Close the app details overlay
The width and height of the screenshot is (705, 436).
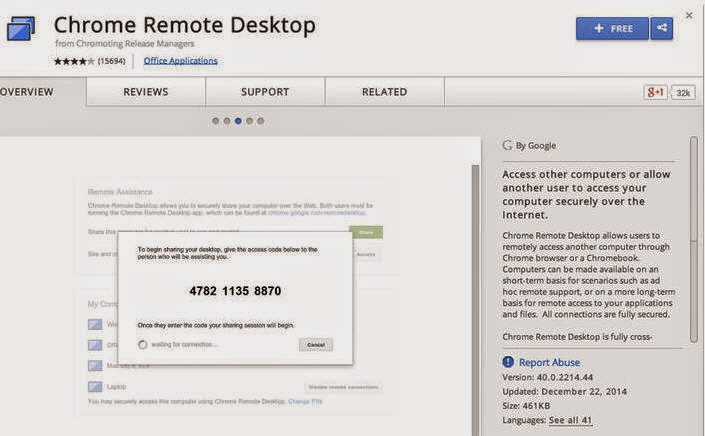point(689,15)
